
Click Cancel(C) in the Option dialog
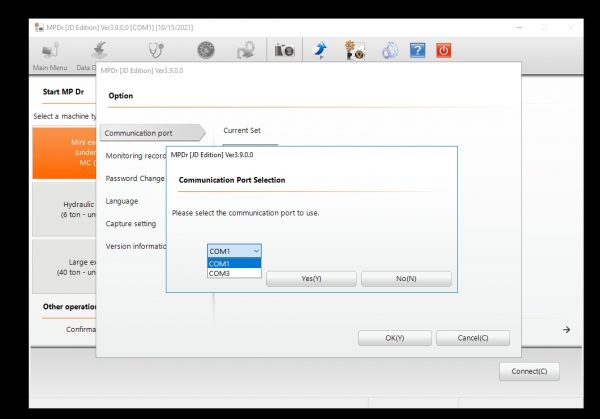click(473, 338)
